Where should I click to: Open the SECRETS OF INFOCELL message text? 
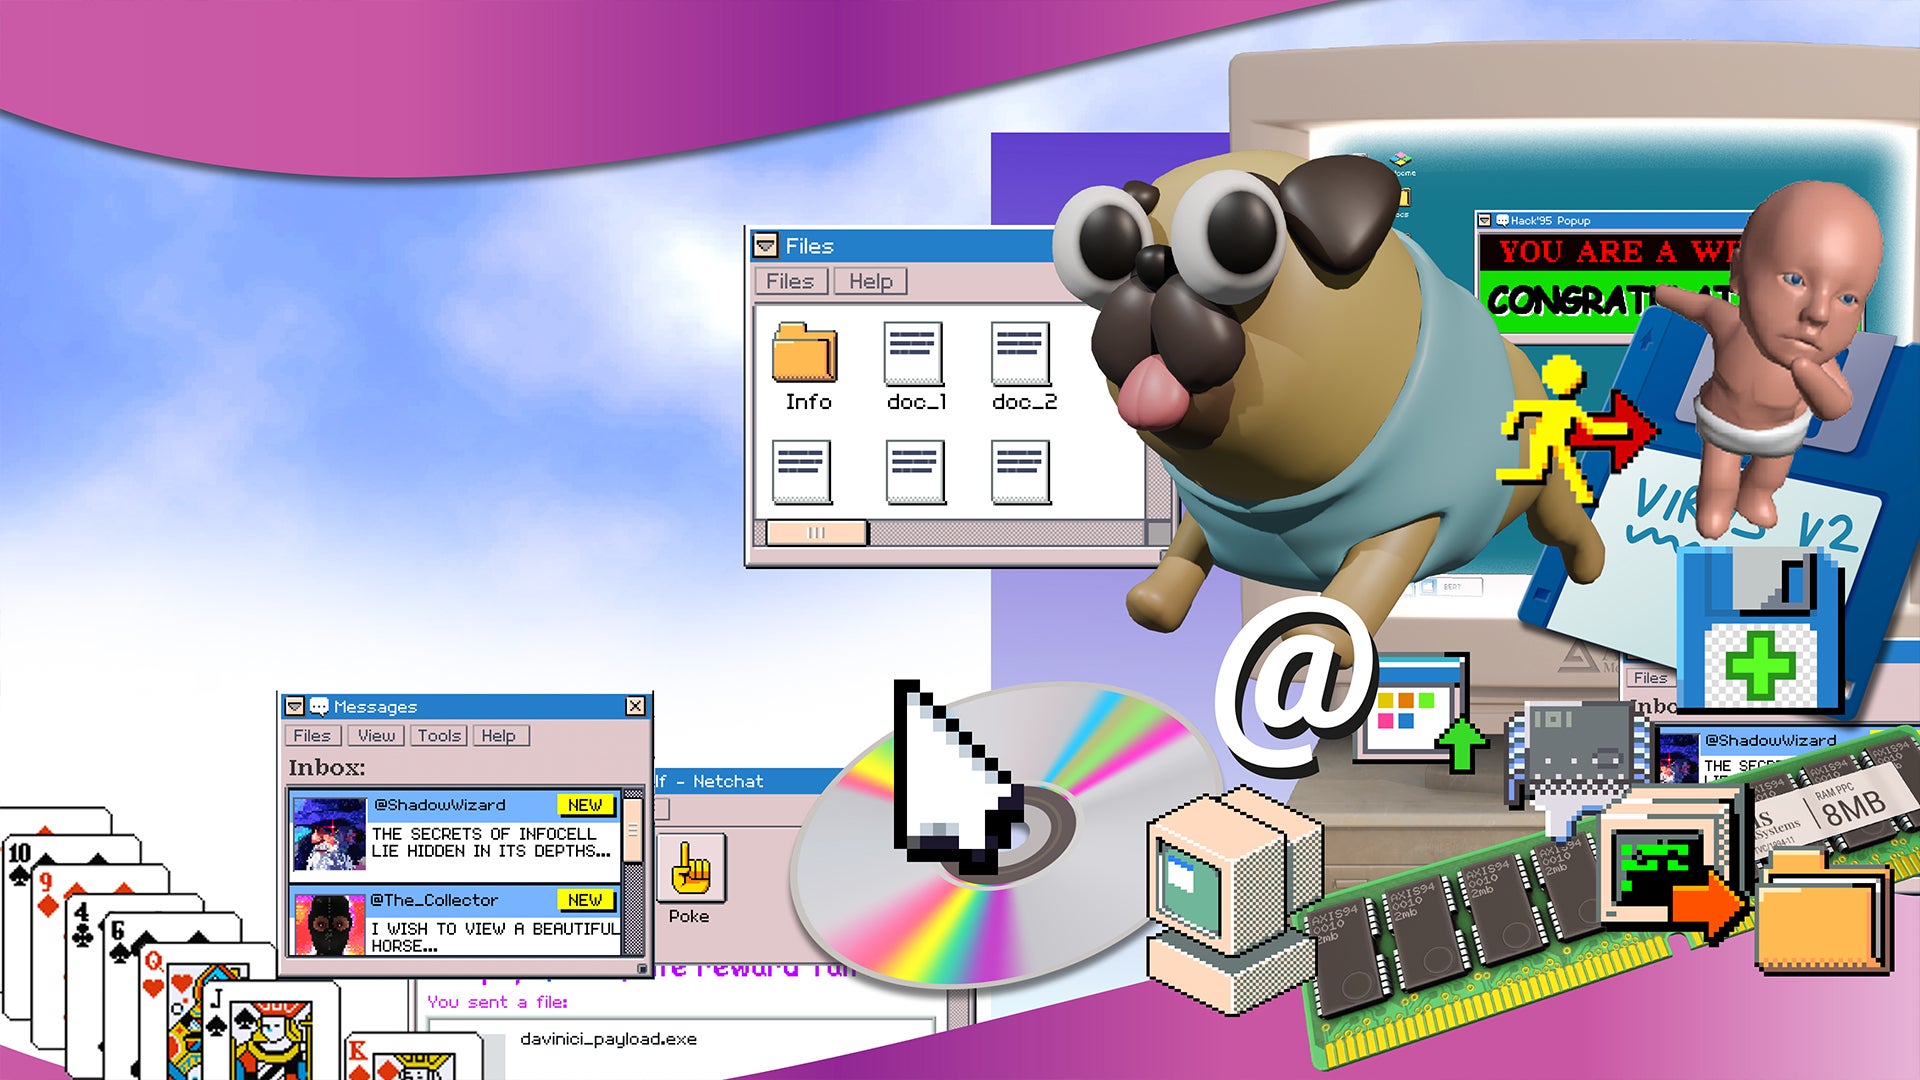(x=490, y=842)
